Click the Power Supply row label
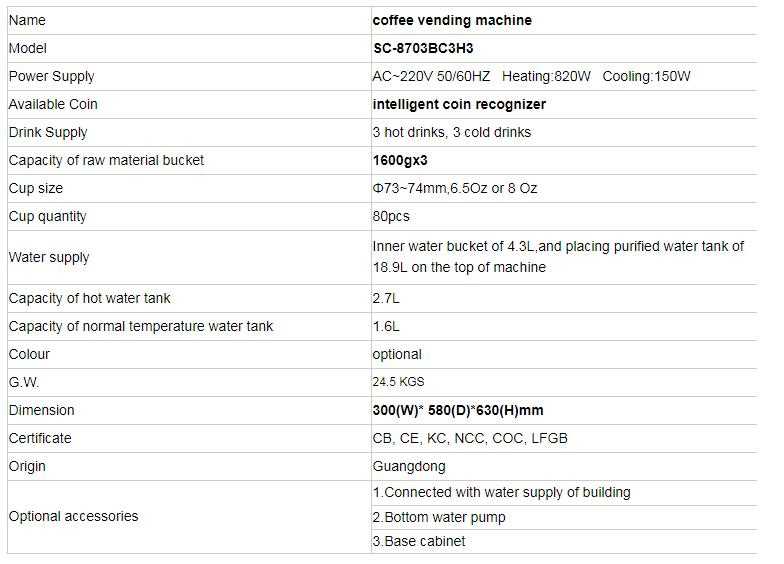This screenshot has width=784, height=564. point(51,76)
